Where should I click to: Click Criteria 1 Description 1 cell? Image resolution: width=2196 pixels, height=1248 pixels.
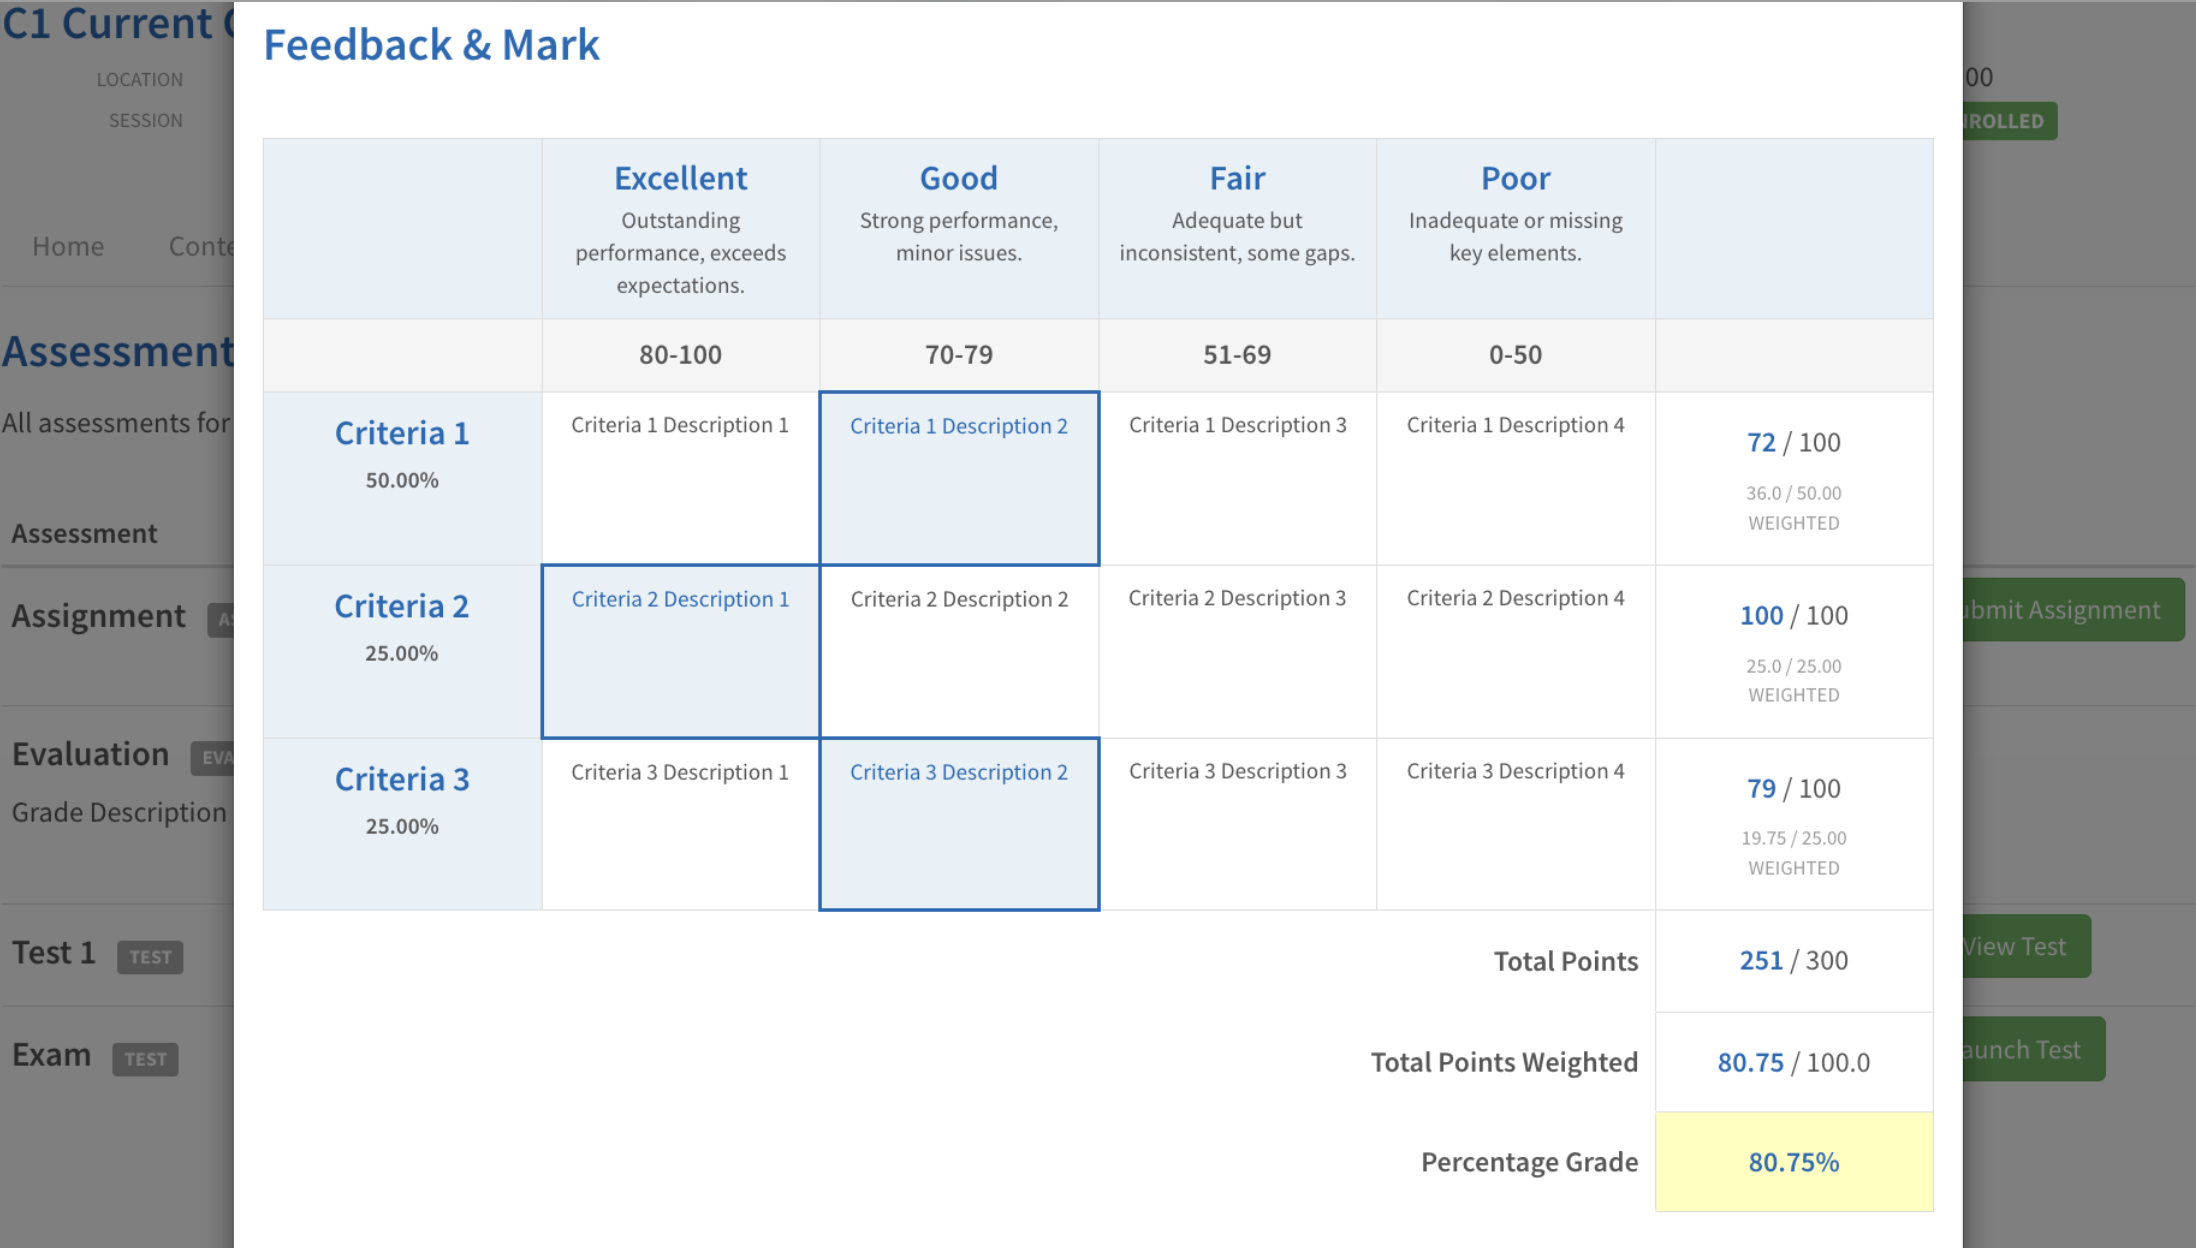680,477
